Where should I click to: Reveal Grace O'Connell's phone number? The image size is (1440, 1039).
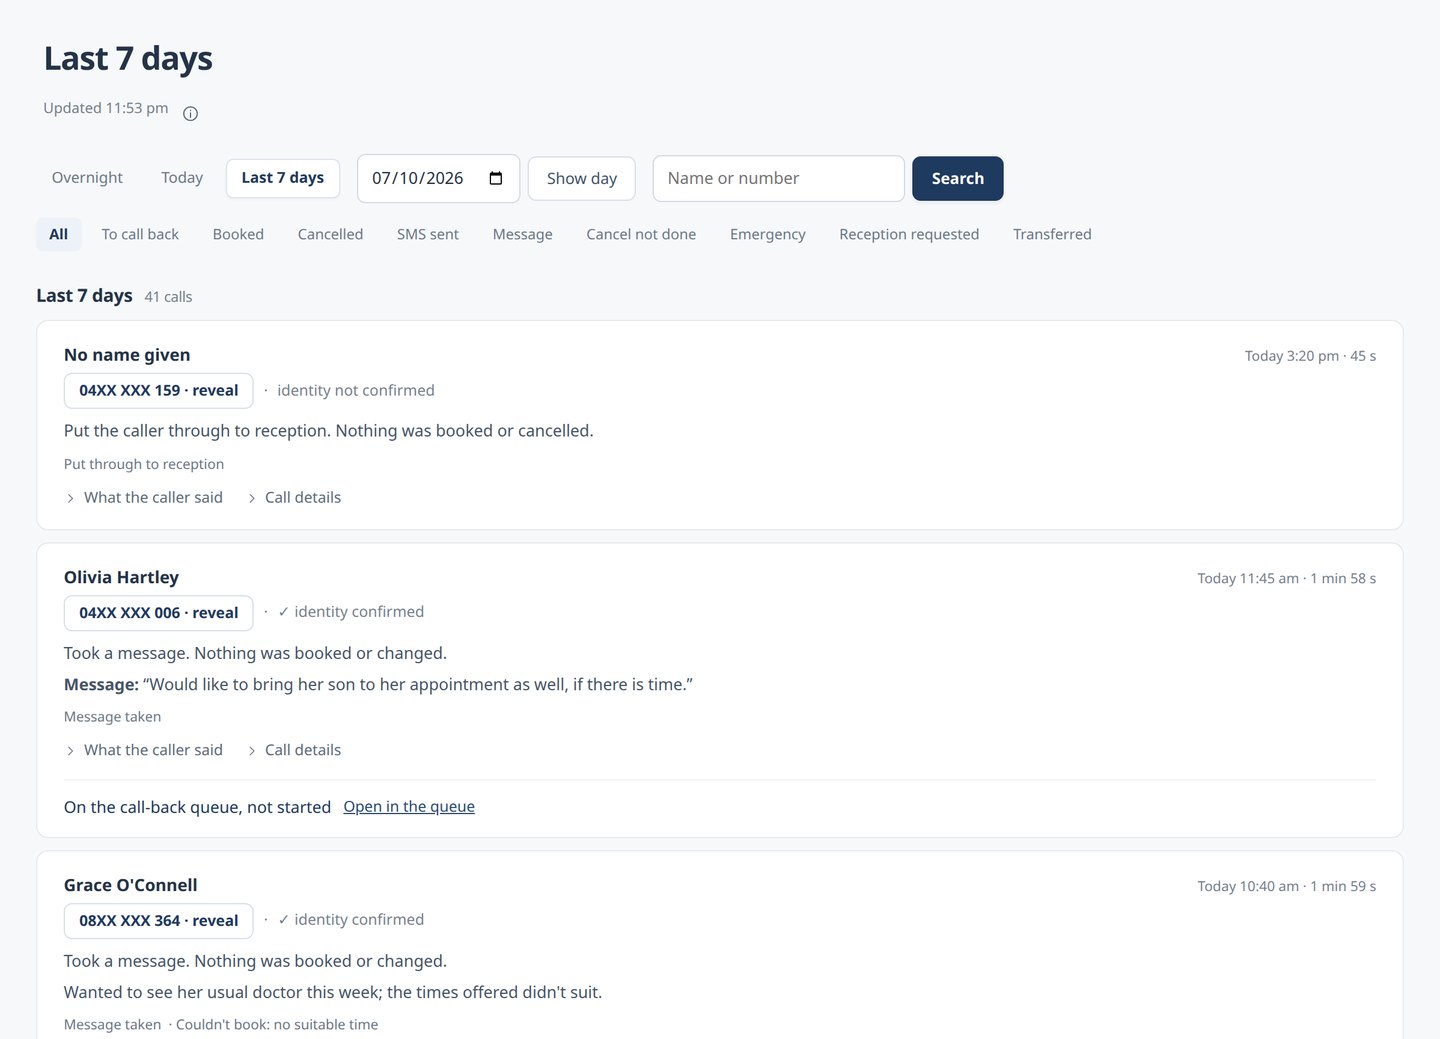click(x=159, y=921)
